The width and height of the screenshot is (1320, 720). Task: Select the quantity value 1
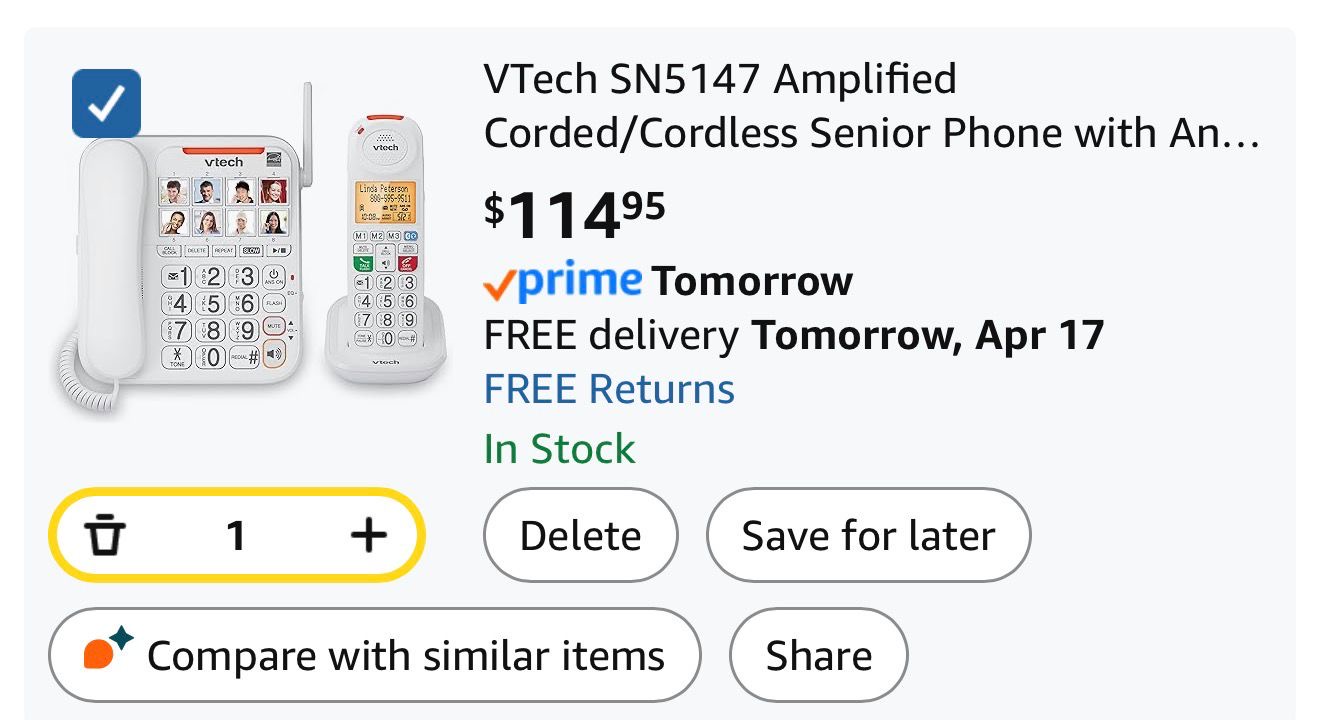(236, 536)
